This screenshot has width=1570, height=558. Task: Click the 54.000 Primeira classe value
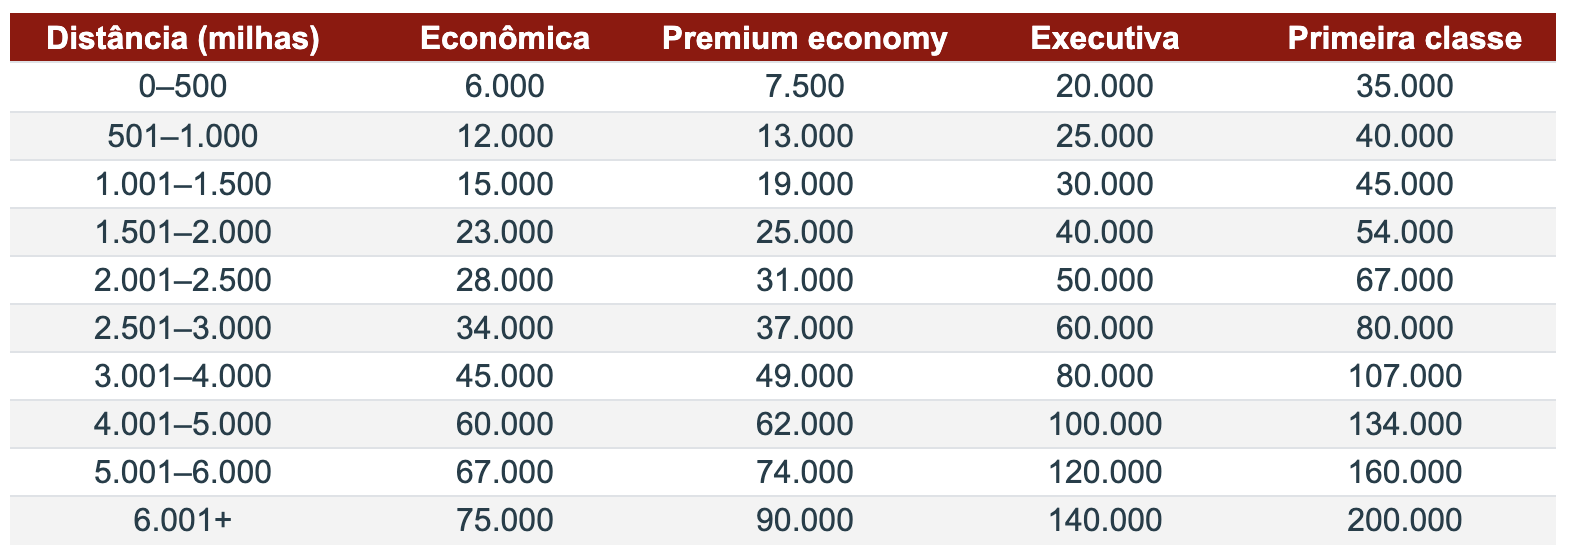tap(1404, 232)
